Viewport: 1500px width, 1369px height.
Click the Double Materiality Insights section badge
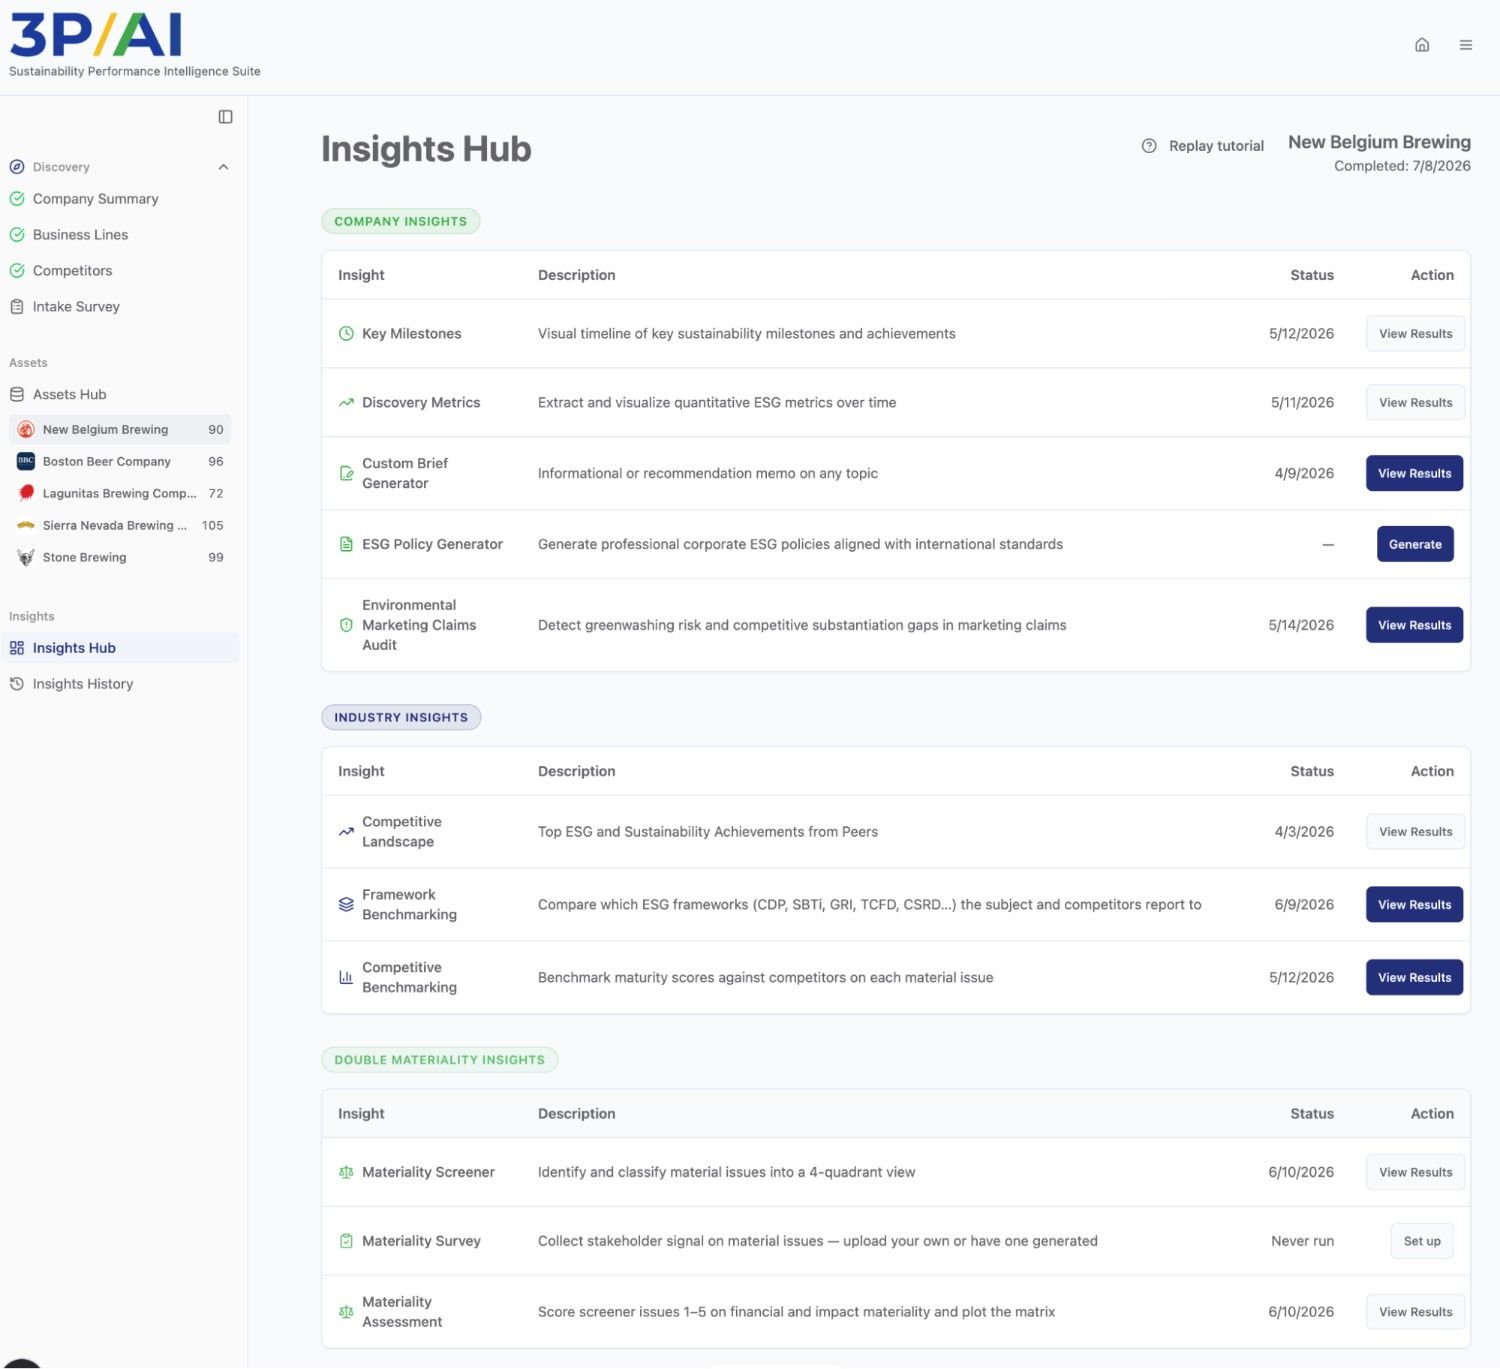440,1060
